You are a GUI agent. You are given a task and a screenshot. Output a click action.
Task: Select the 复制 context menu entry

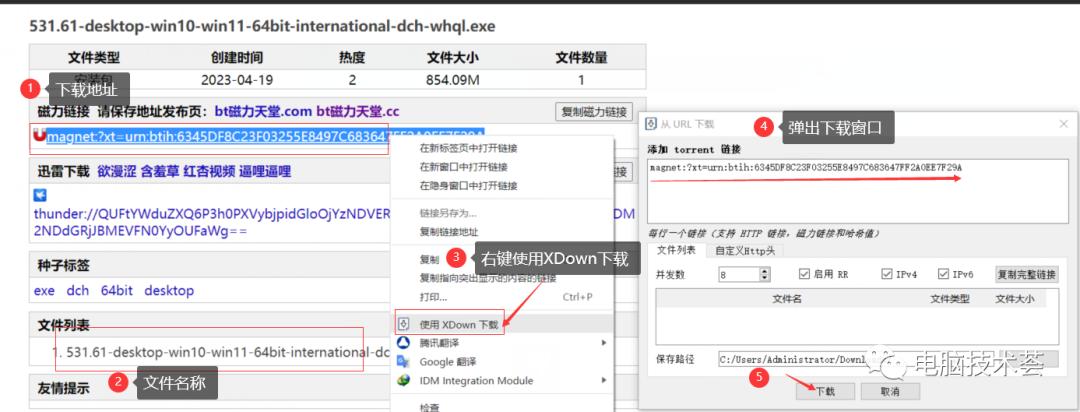point(428,260)
